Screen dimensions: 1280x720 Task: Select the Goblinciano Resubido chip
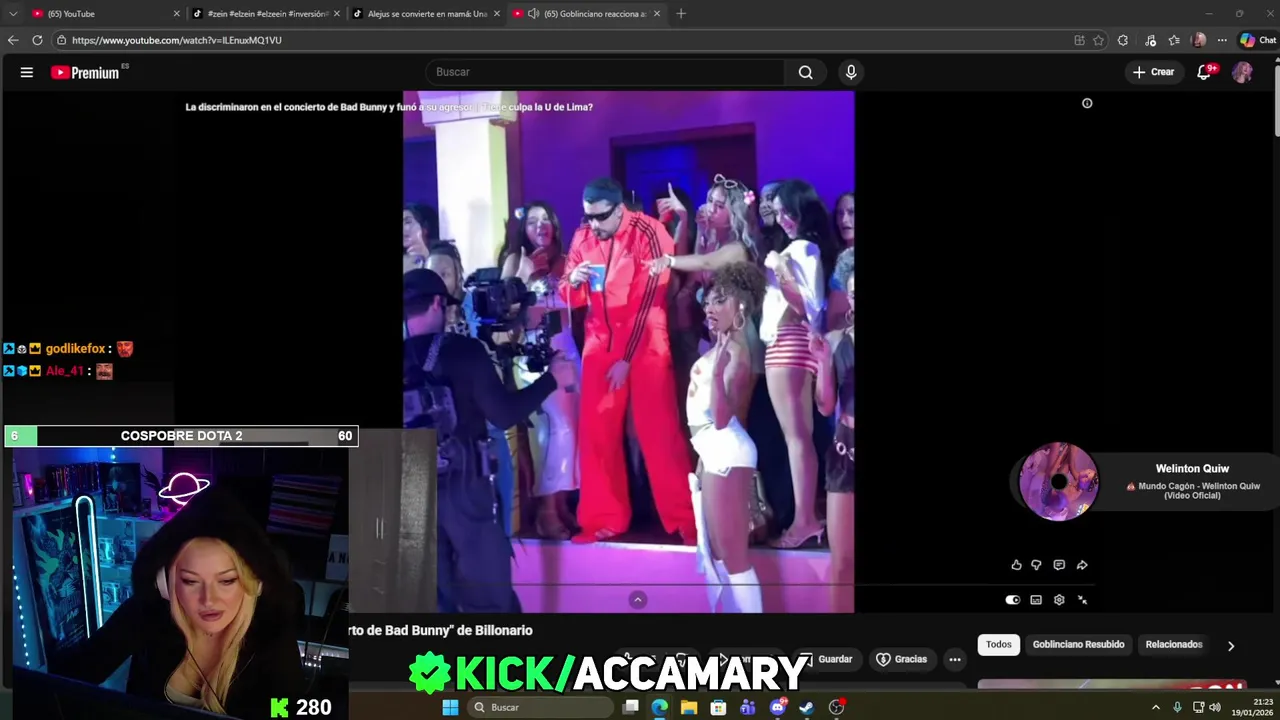(x=1078, y=645)
